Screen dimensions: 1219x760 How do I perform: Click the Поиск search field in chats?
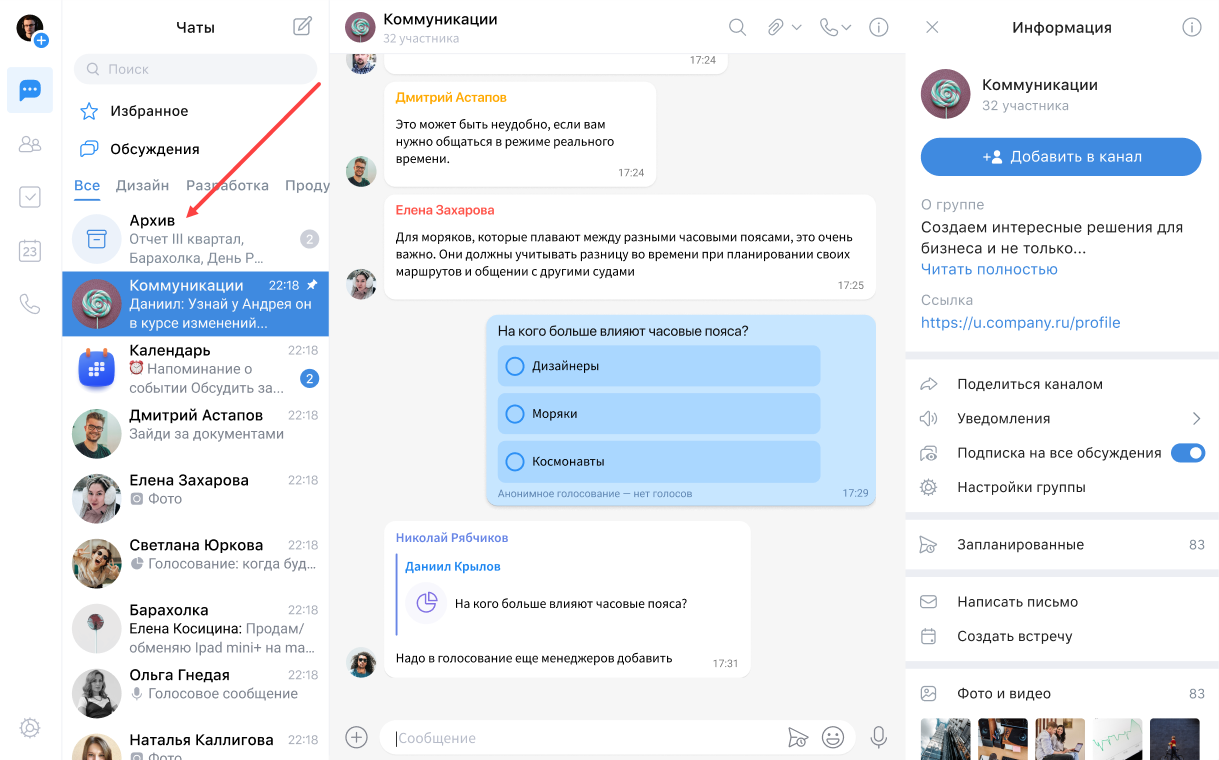[195, 69]
